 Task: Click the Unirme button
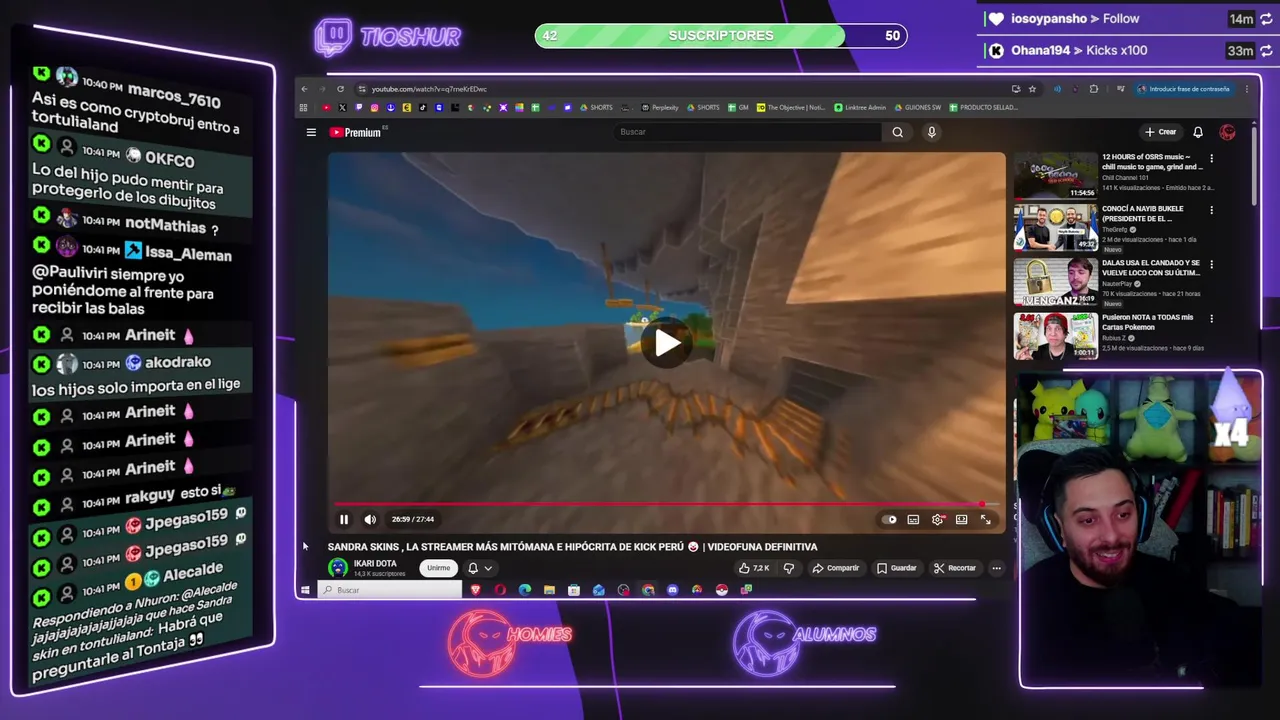(x=439, y=568)
